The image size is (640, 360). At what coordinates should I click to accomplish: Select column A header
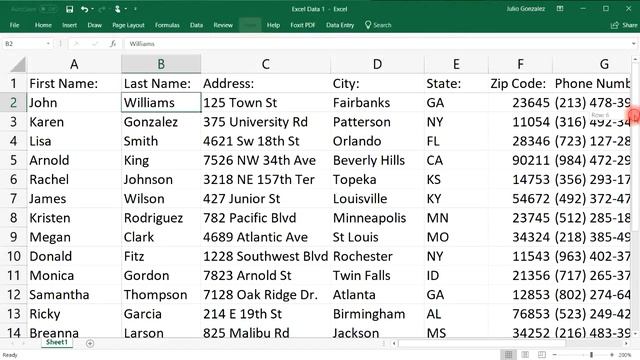point(74,64)
